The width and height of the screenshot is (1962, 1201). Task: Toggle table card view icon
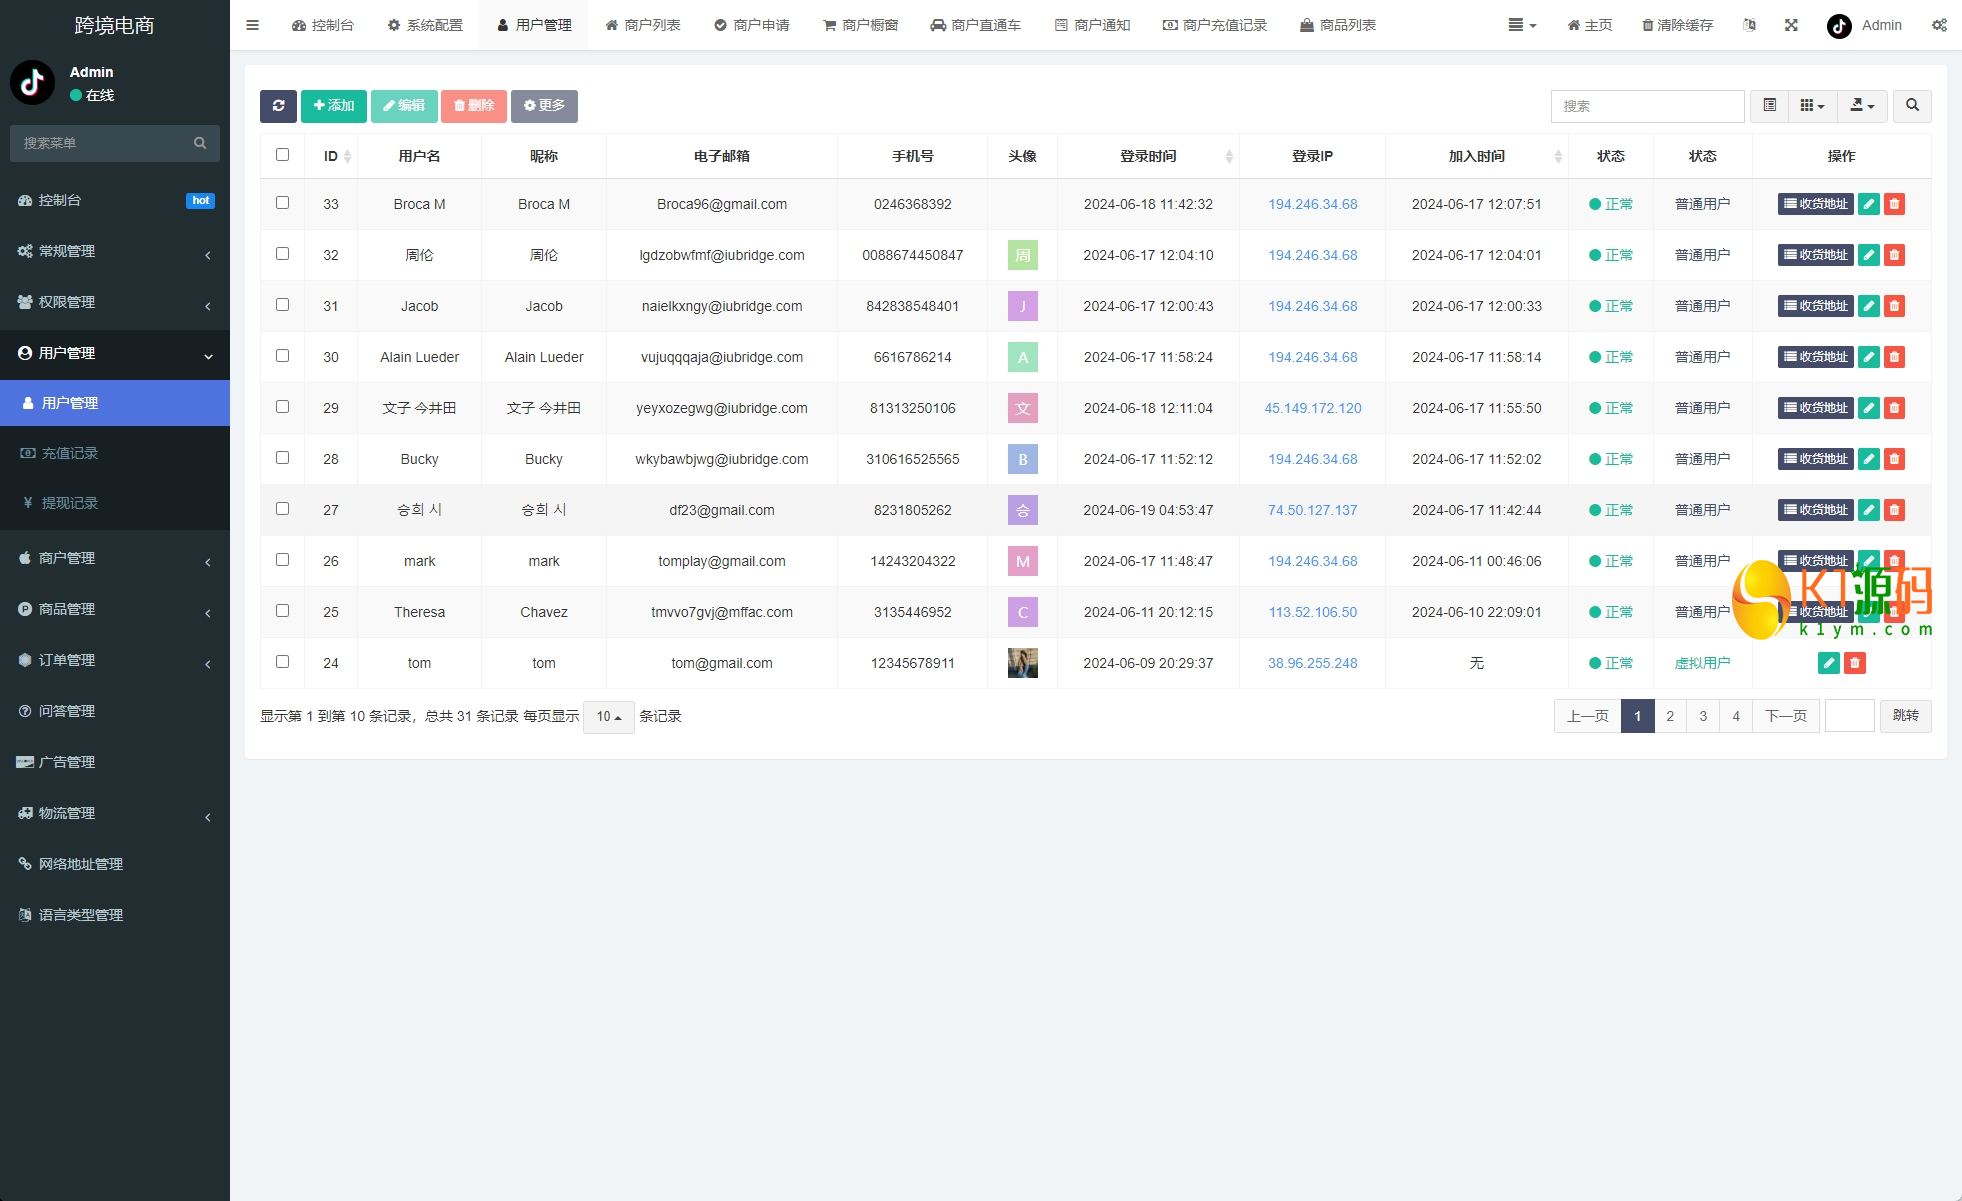pyautogui.click(x=1769, y=106)
